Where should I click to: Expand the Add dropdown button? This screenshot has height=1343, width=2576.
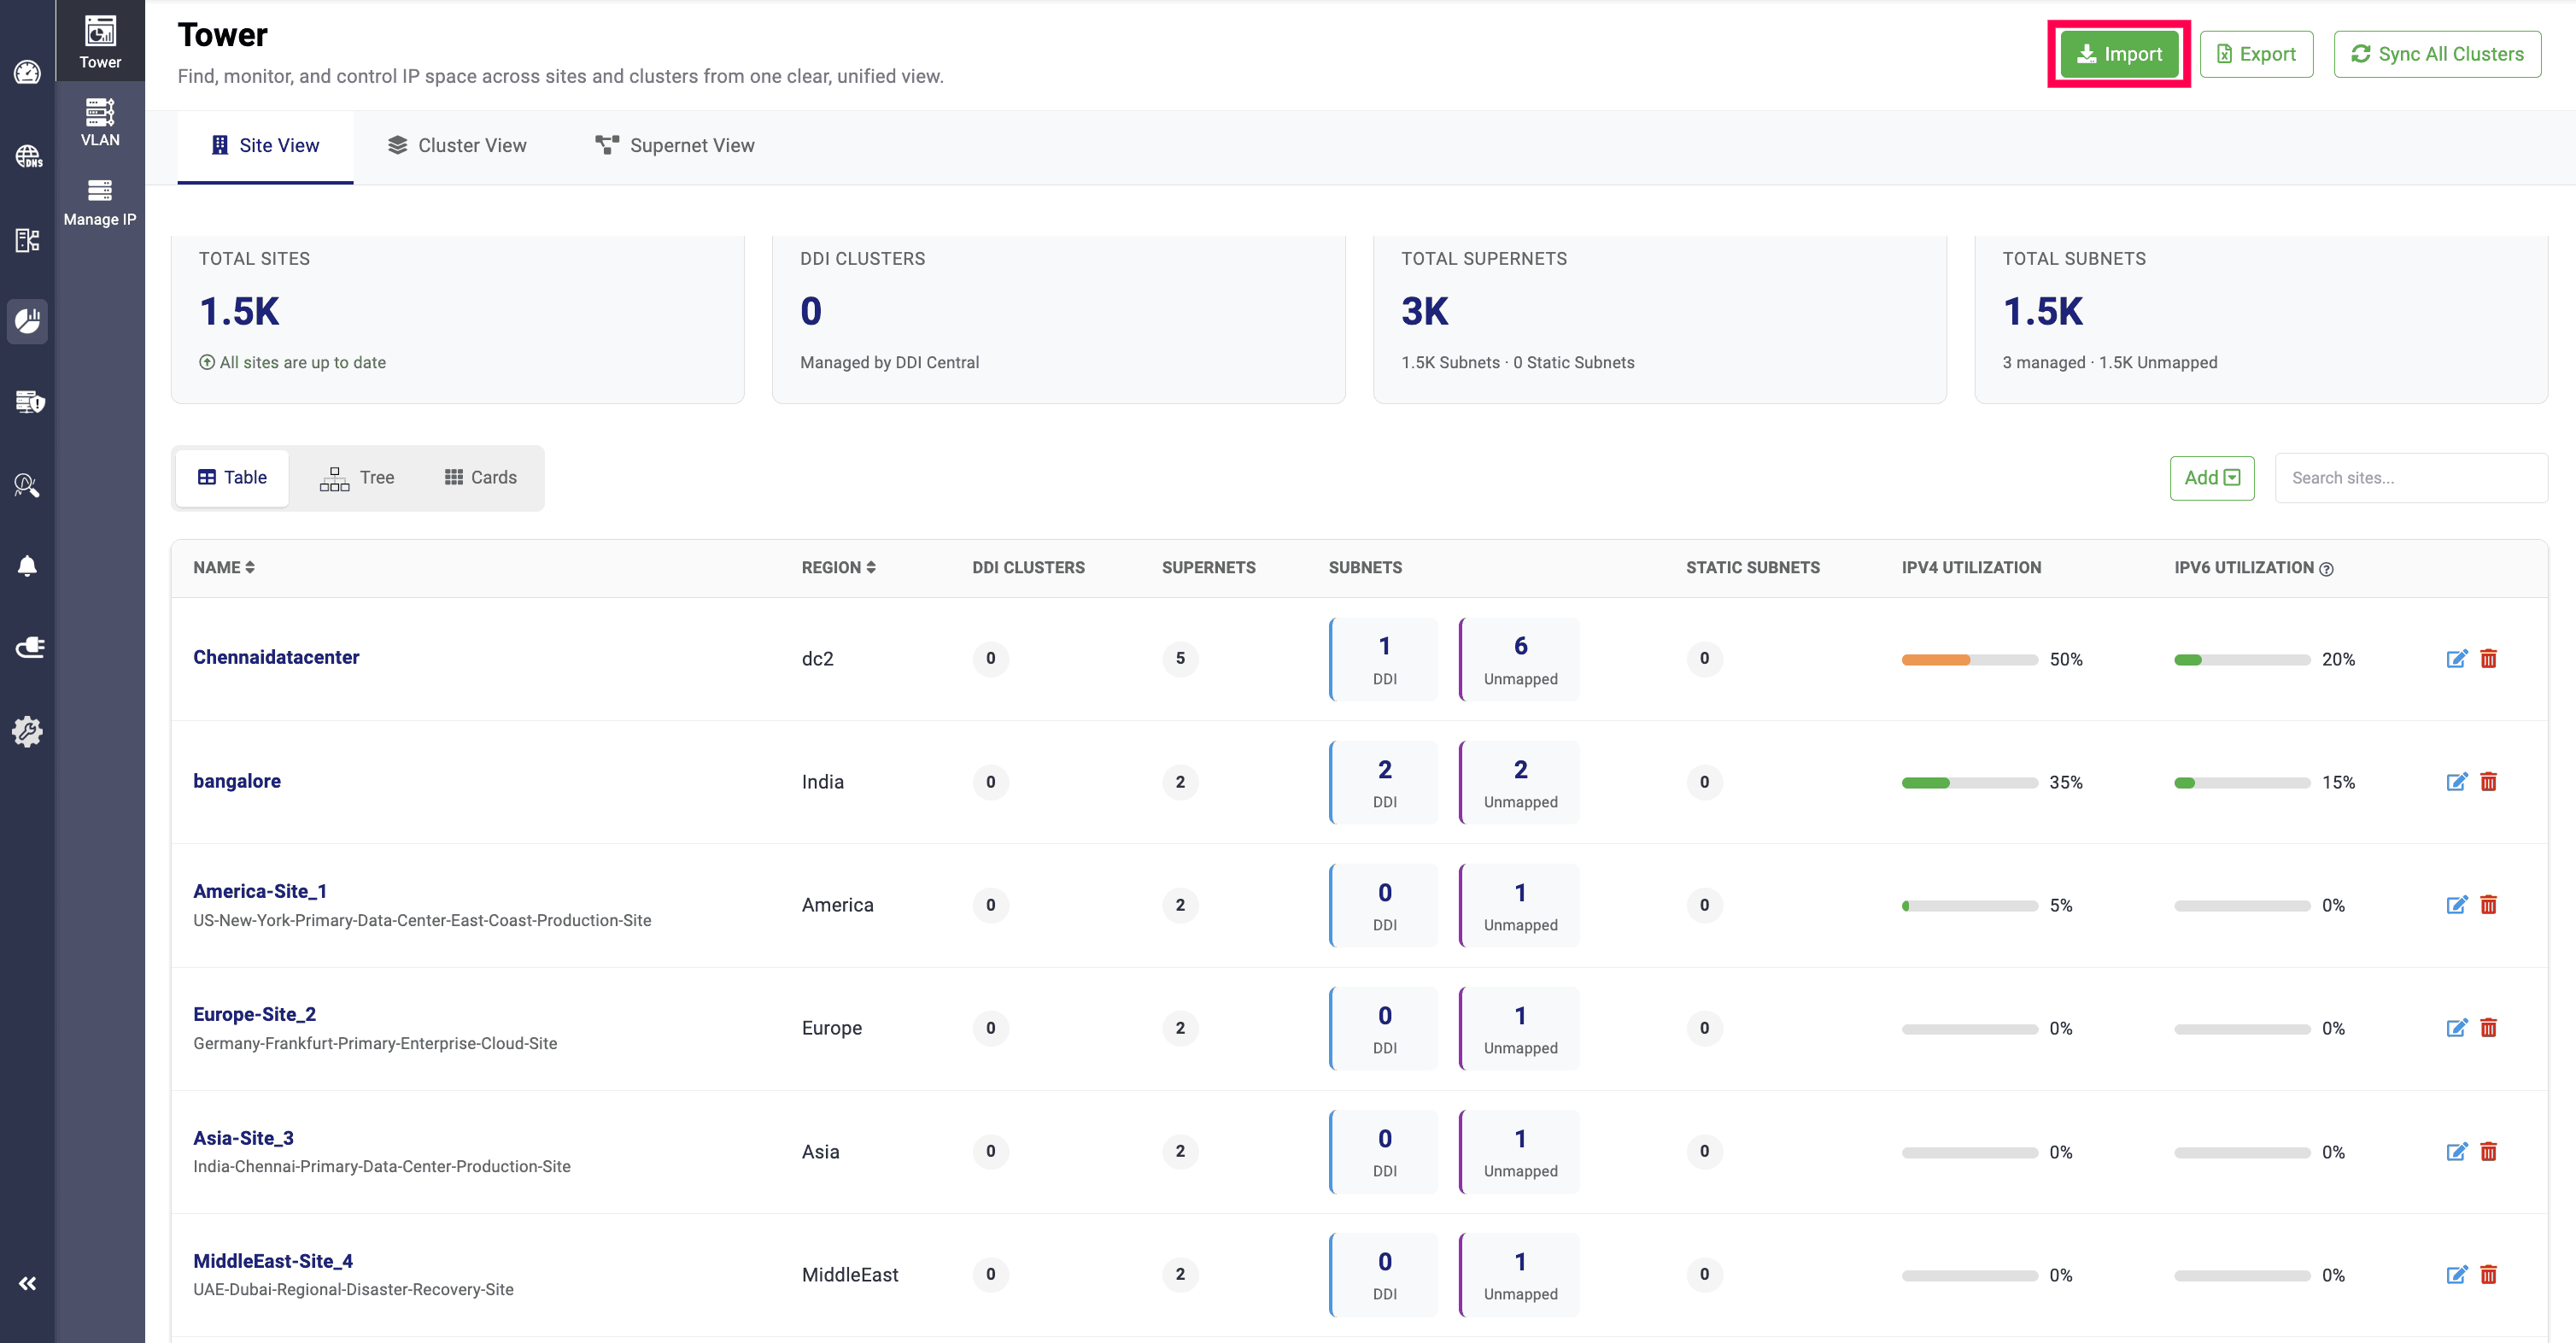[2211, 478]
